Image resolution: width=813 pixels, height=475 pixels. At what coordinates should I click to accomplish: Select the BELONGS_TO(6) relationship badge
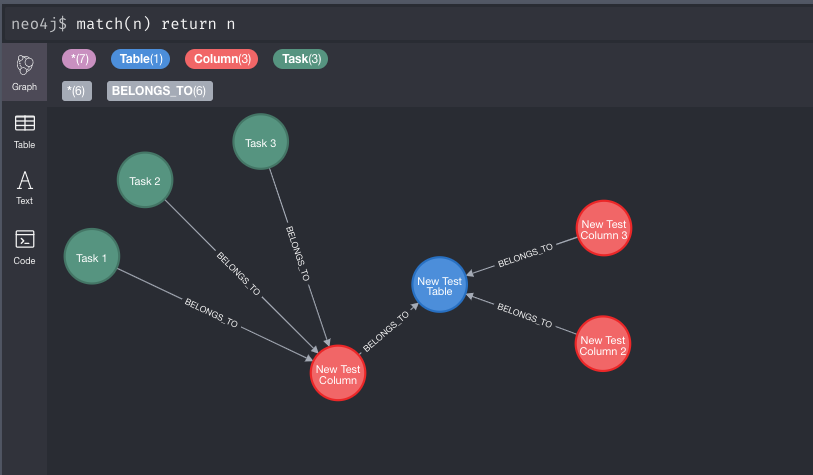click(160, 91)
